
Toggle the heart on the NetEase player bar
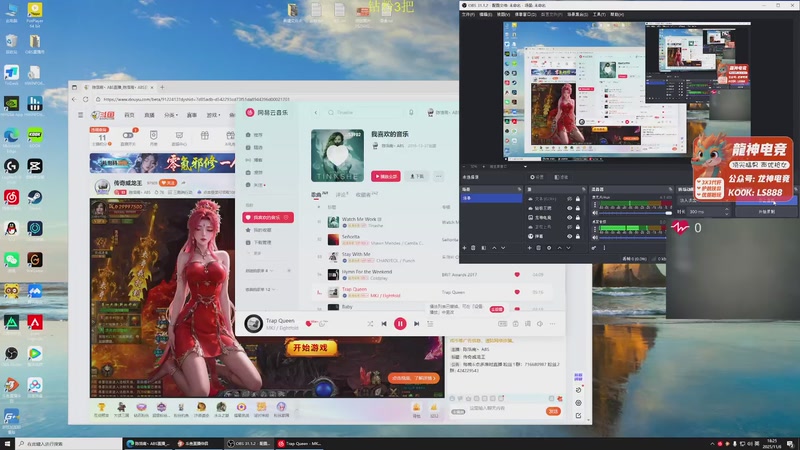point(308,323)
